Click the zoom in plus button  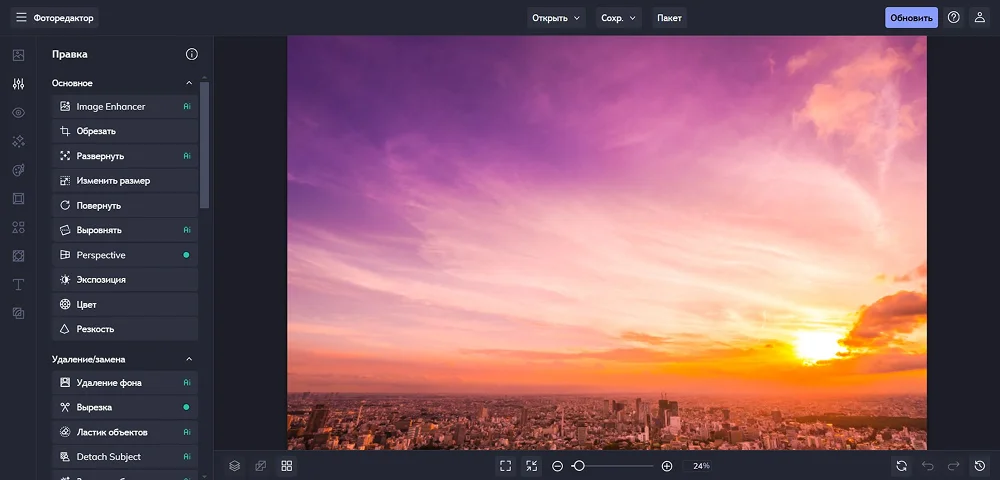coord(667,466)
